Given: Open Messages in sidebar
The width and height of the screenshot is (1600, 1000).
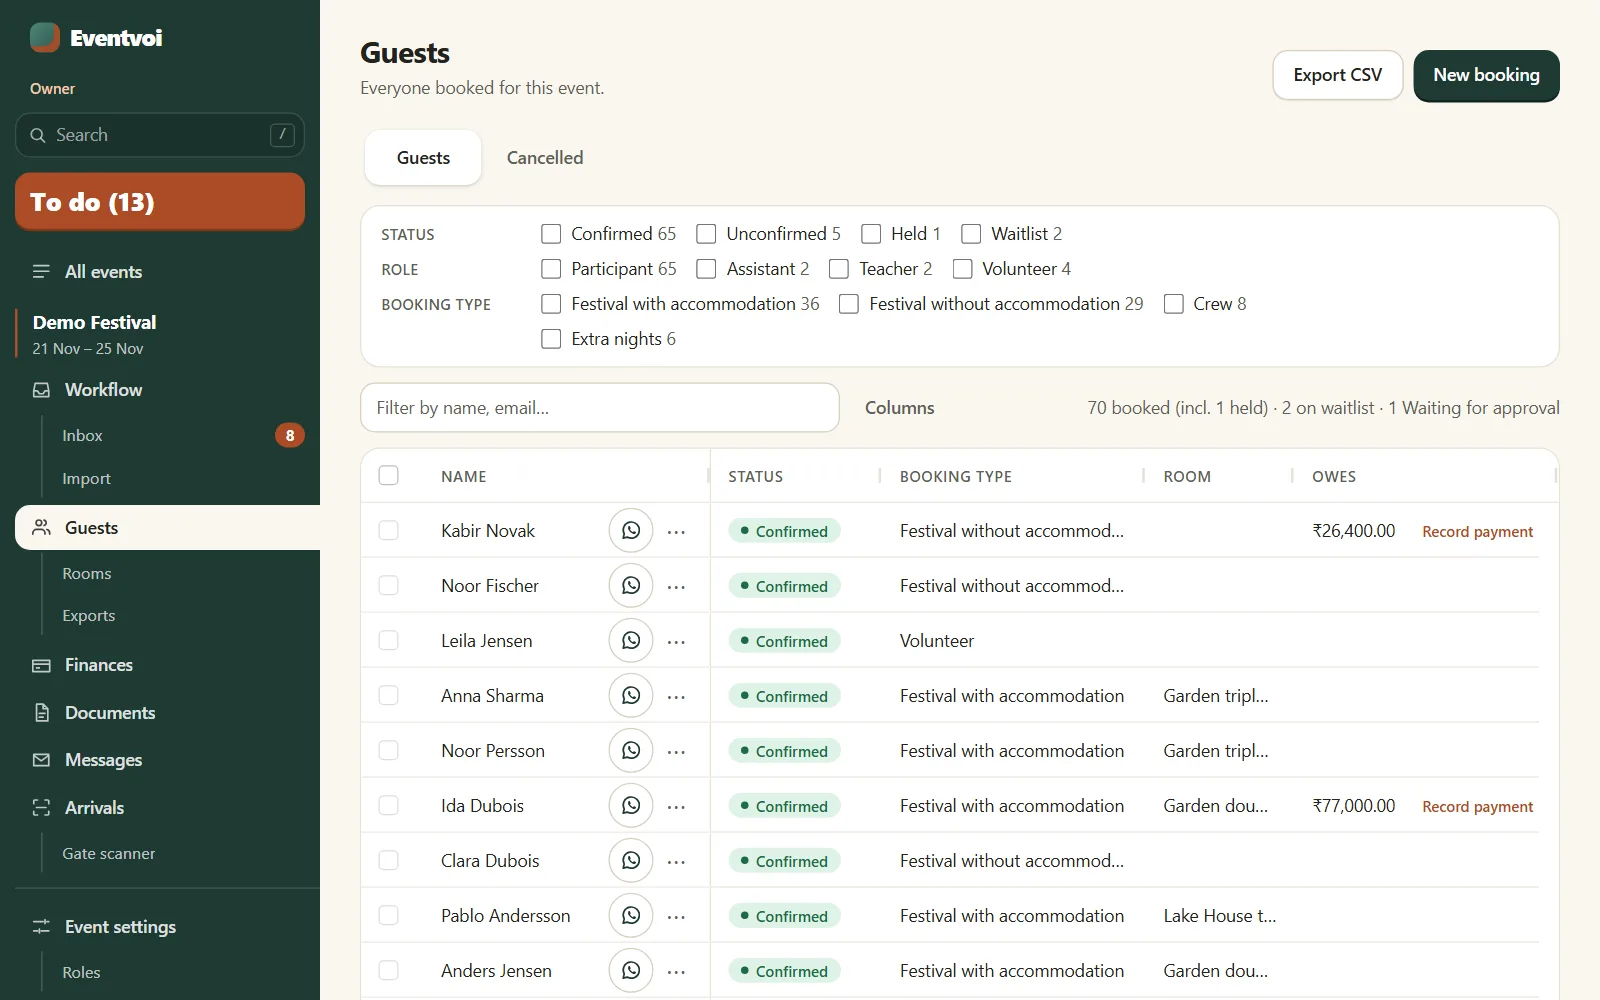Looking at the screenshot, I should [160, 760].
